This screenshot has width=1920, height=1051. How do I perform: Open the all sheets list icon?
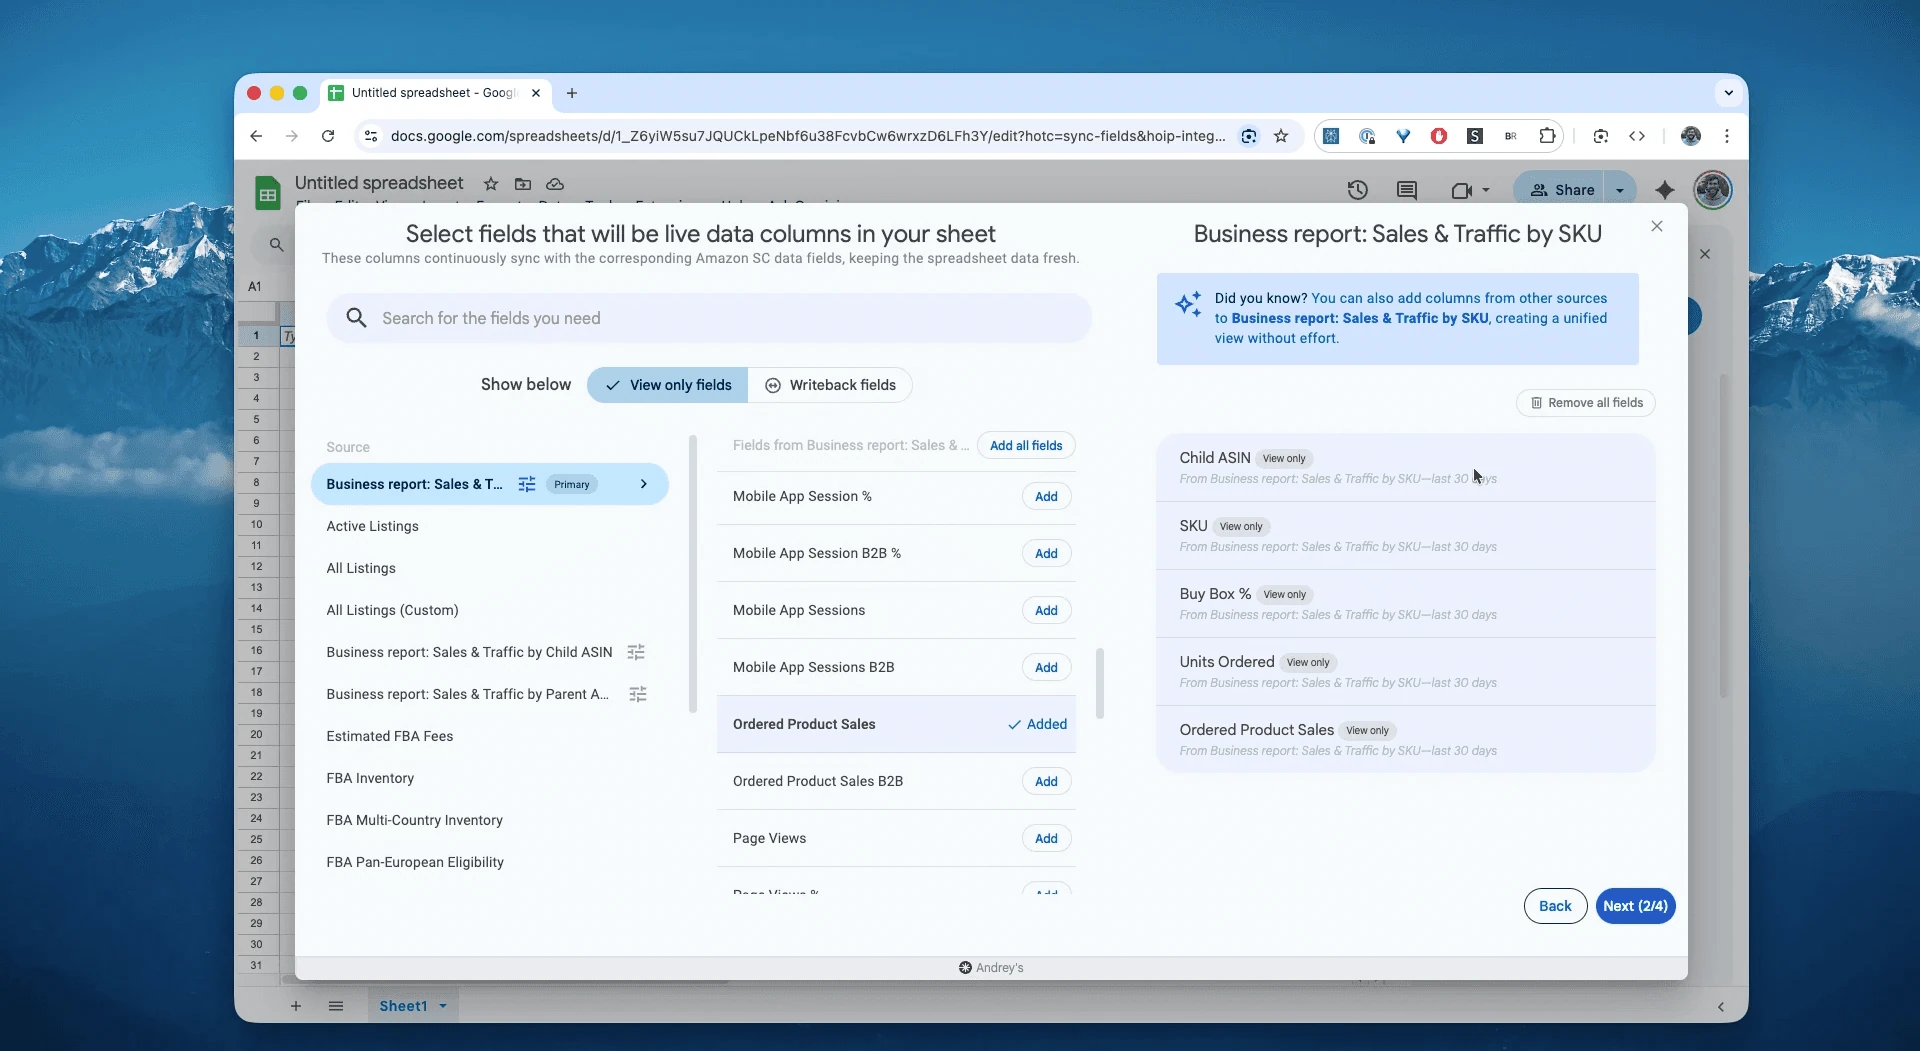click(x=336, y=1006)
